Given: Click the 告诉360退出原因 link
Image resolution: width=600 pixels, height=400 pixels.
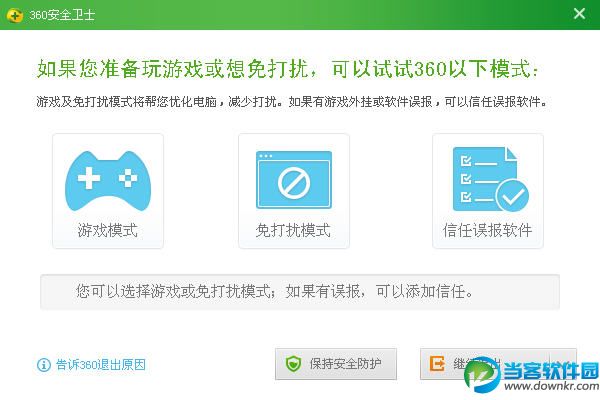Looking at the screenshot, I should click(x=101, y=365).
